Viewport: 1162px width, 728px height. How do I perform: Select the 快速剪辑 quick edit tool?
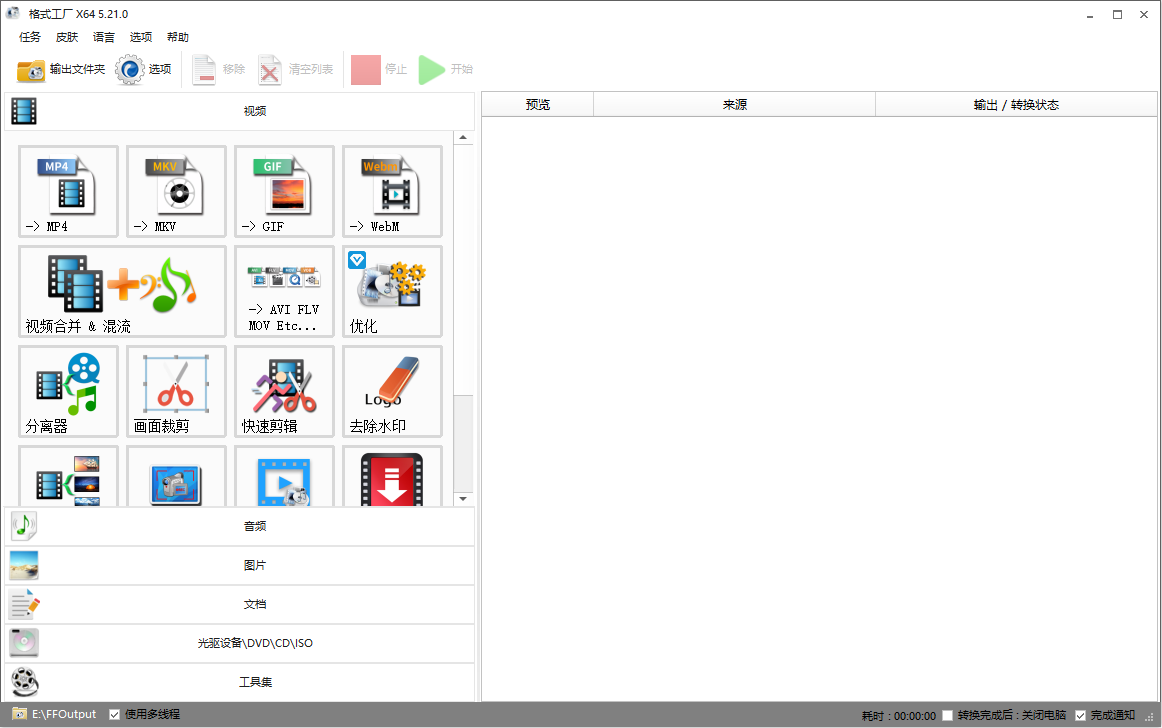coord(284,391)
